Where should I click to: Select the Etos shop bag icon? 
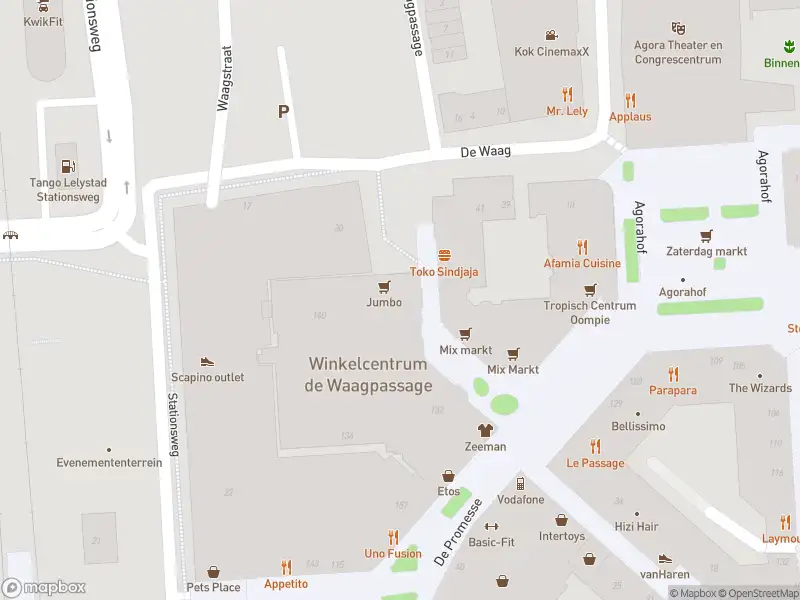coord(448,476)
